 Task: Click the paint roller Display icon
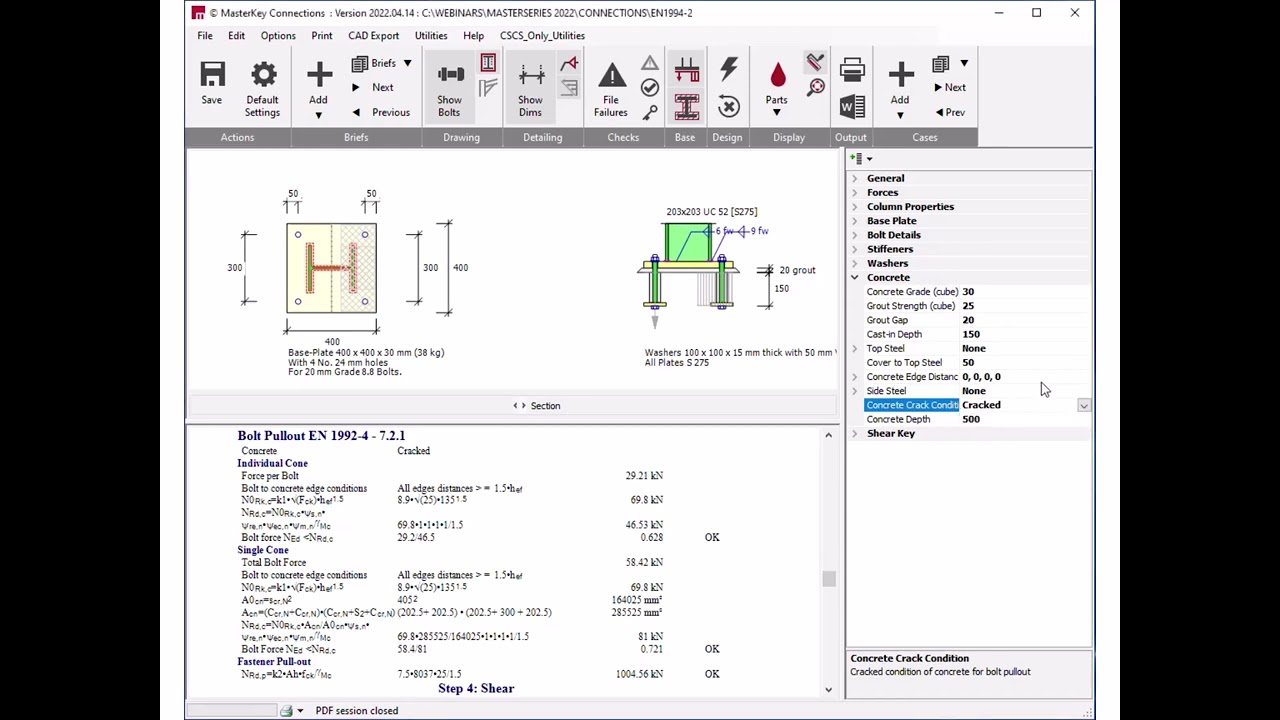point(815,63)
